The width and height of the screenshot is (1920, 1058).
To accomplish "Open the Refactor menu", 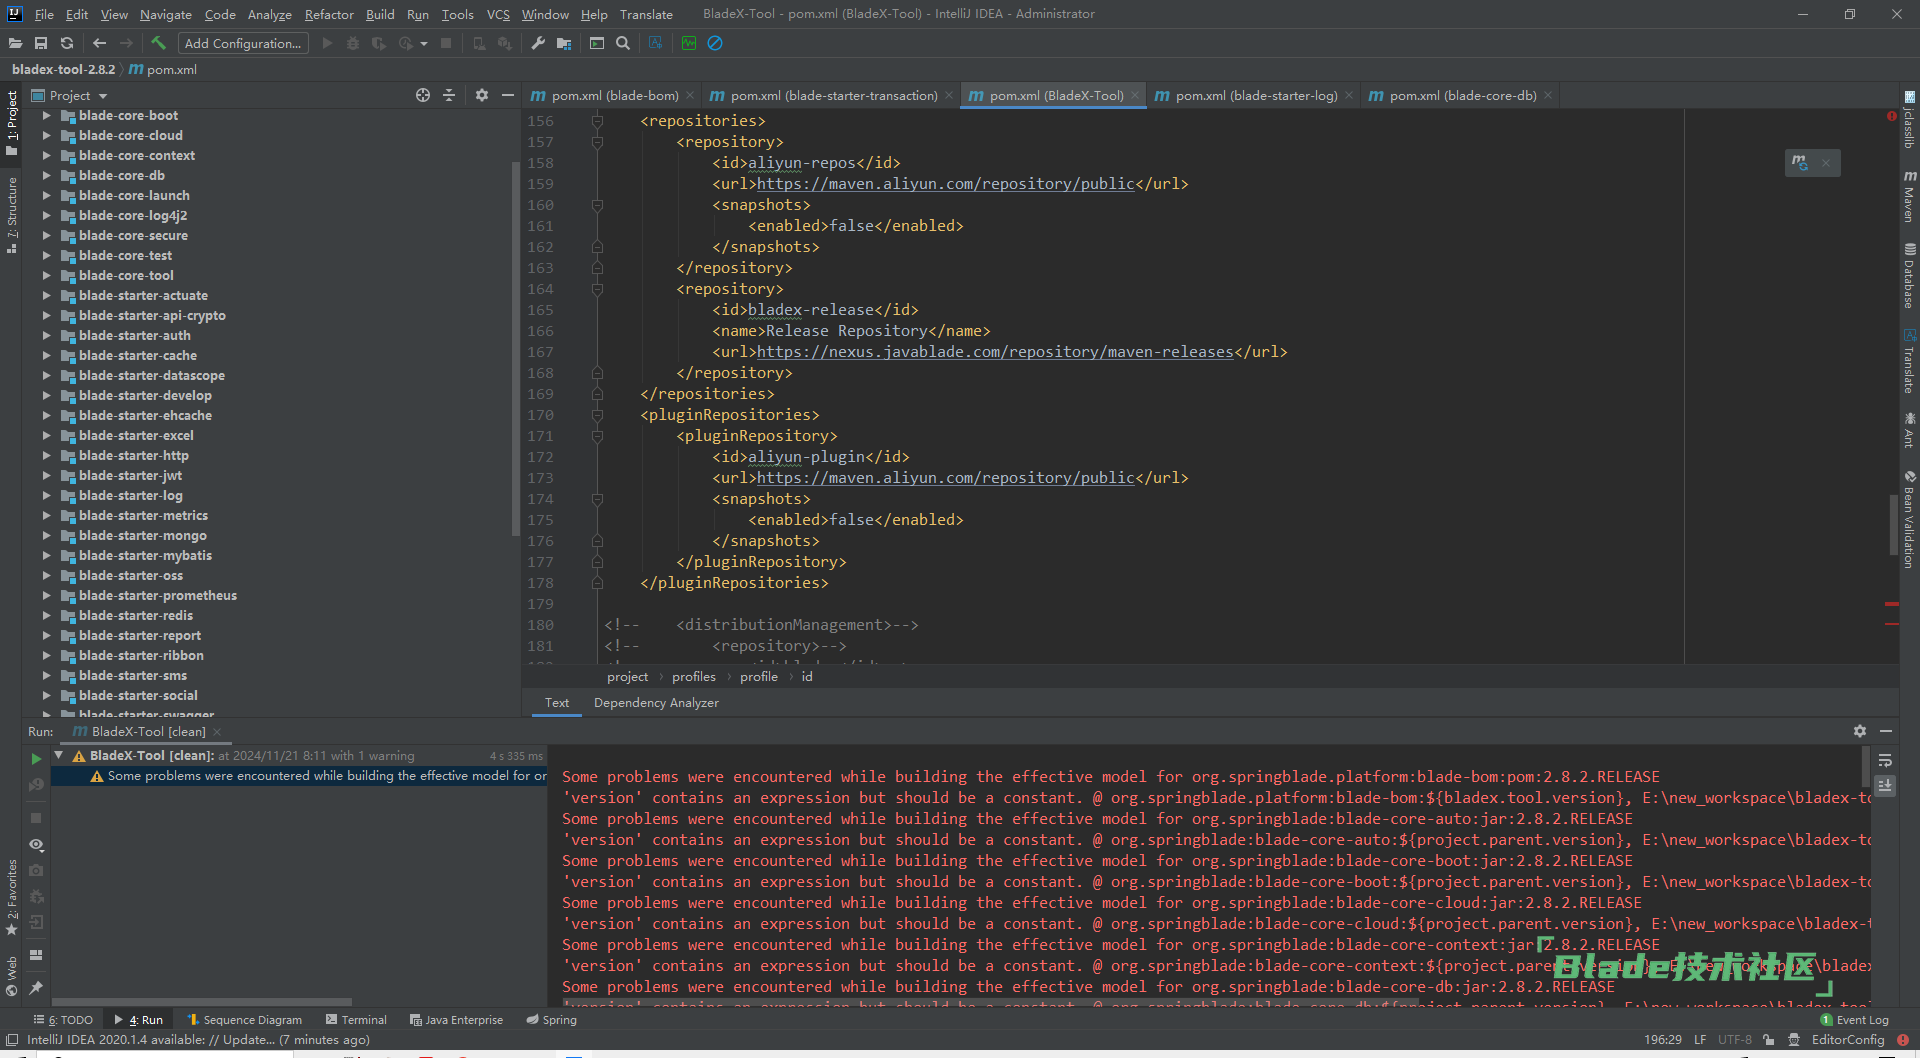I will 329,14.
